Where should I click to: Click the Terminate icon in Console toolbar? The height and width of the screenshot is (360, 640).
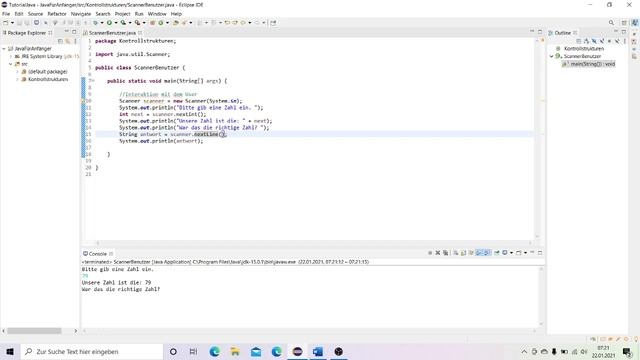pos(430,253)
